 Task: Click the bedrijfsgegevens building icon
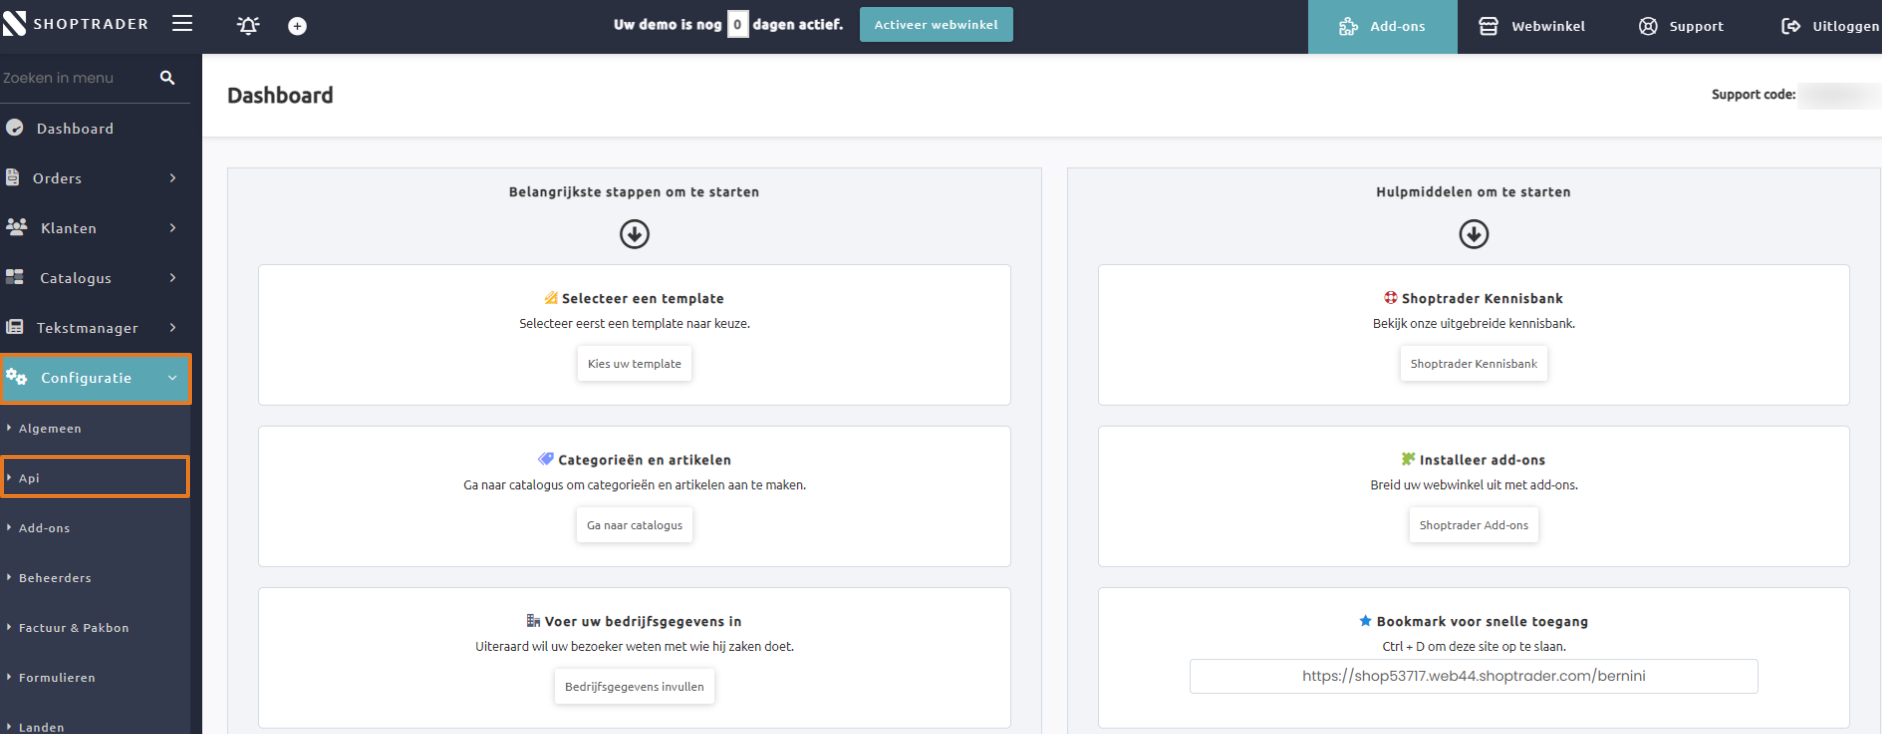click(534, 621)
